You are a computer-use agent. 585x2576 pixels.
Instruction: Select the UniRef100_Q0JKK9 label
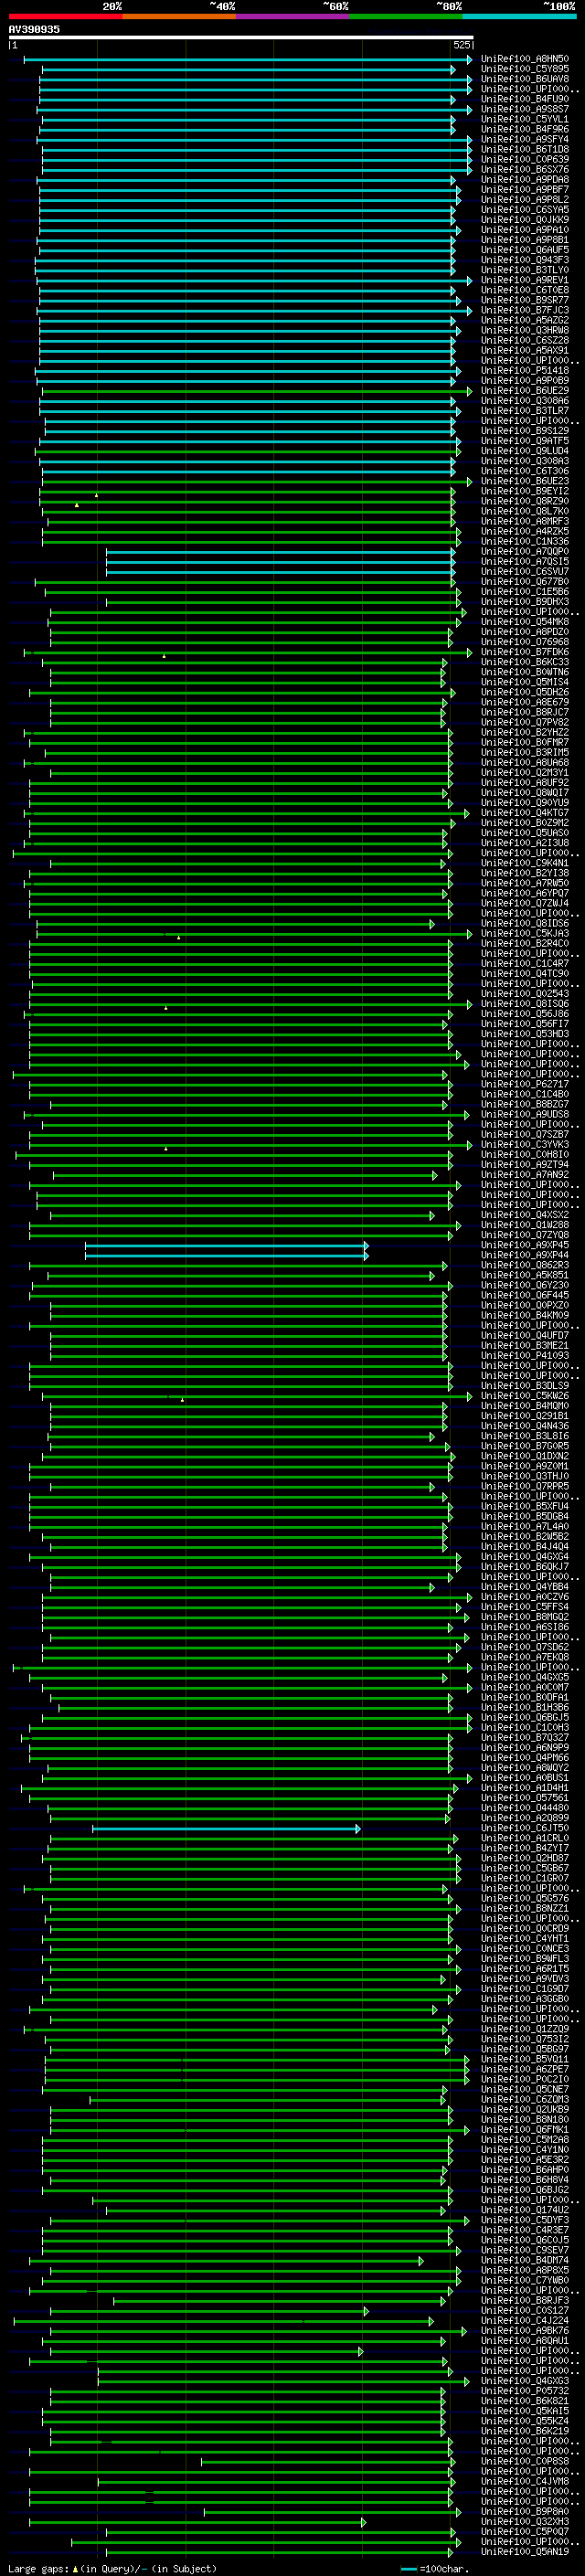[525, 220]
